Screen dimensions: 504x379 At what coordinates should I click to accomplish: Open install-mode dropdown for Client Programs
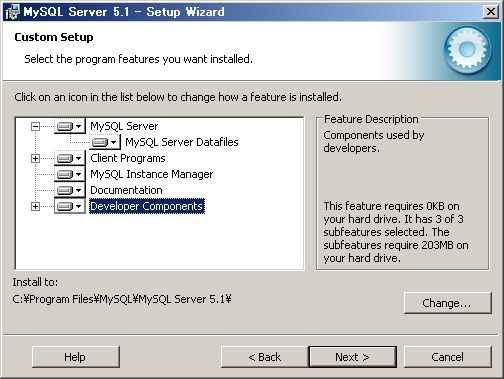pos(70,158)
